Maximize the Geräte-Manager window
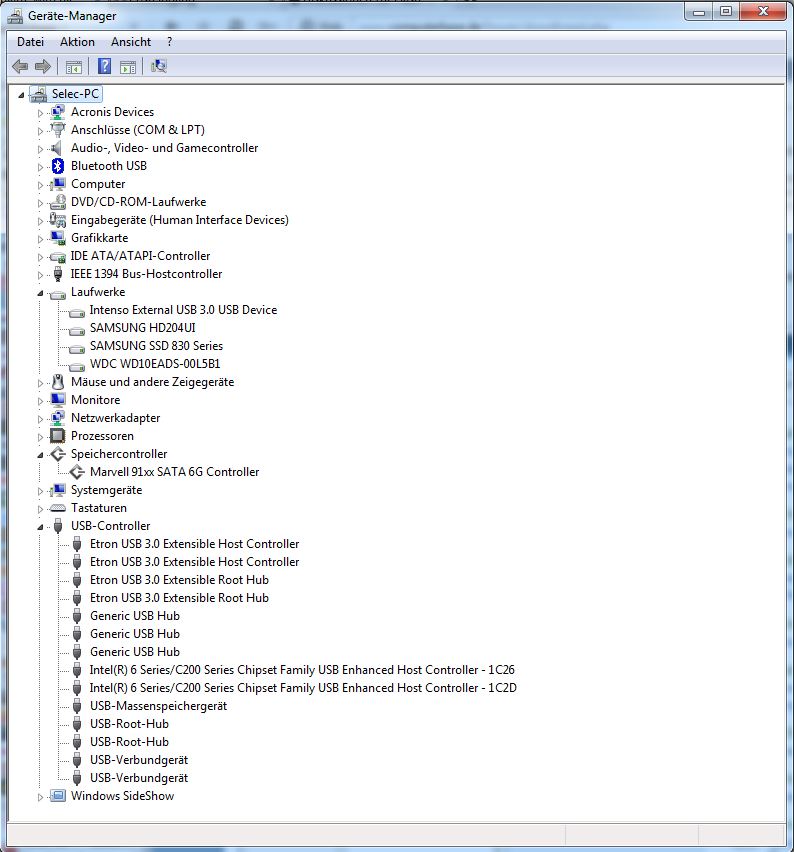Viewport: 794px width, 852px height. (726, 11)
